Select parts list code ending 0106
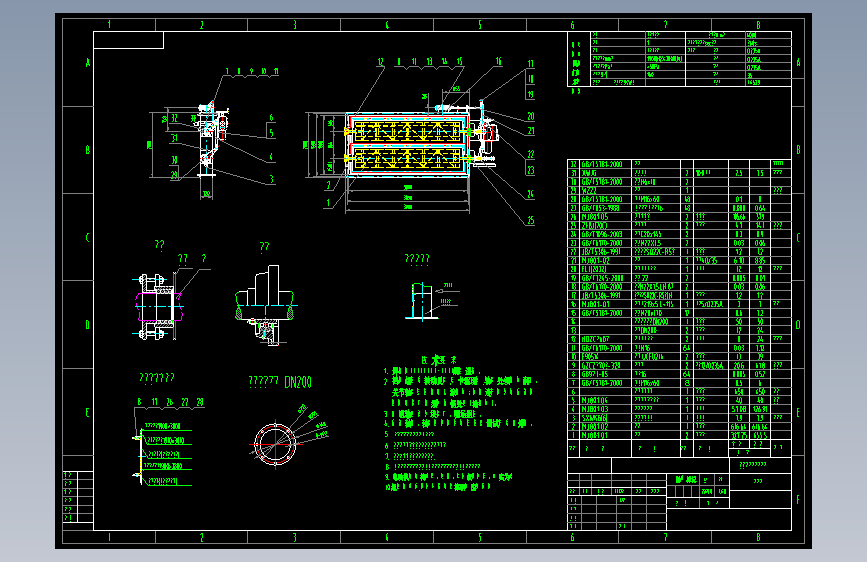The width and height of the screenshot is (867, 562). [x=595, y=400]
